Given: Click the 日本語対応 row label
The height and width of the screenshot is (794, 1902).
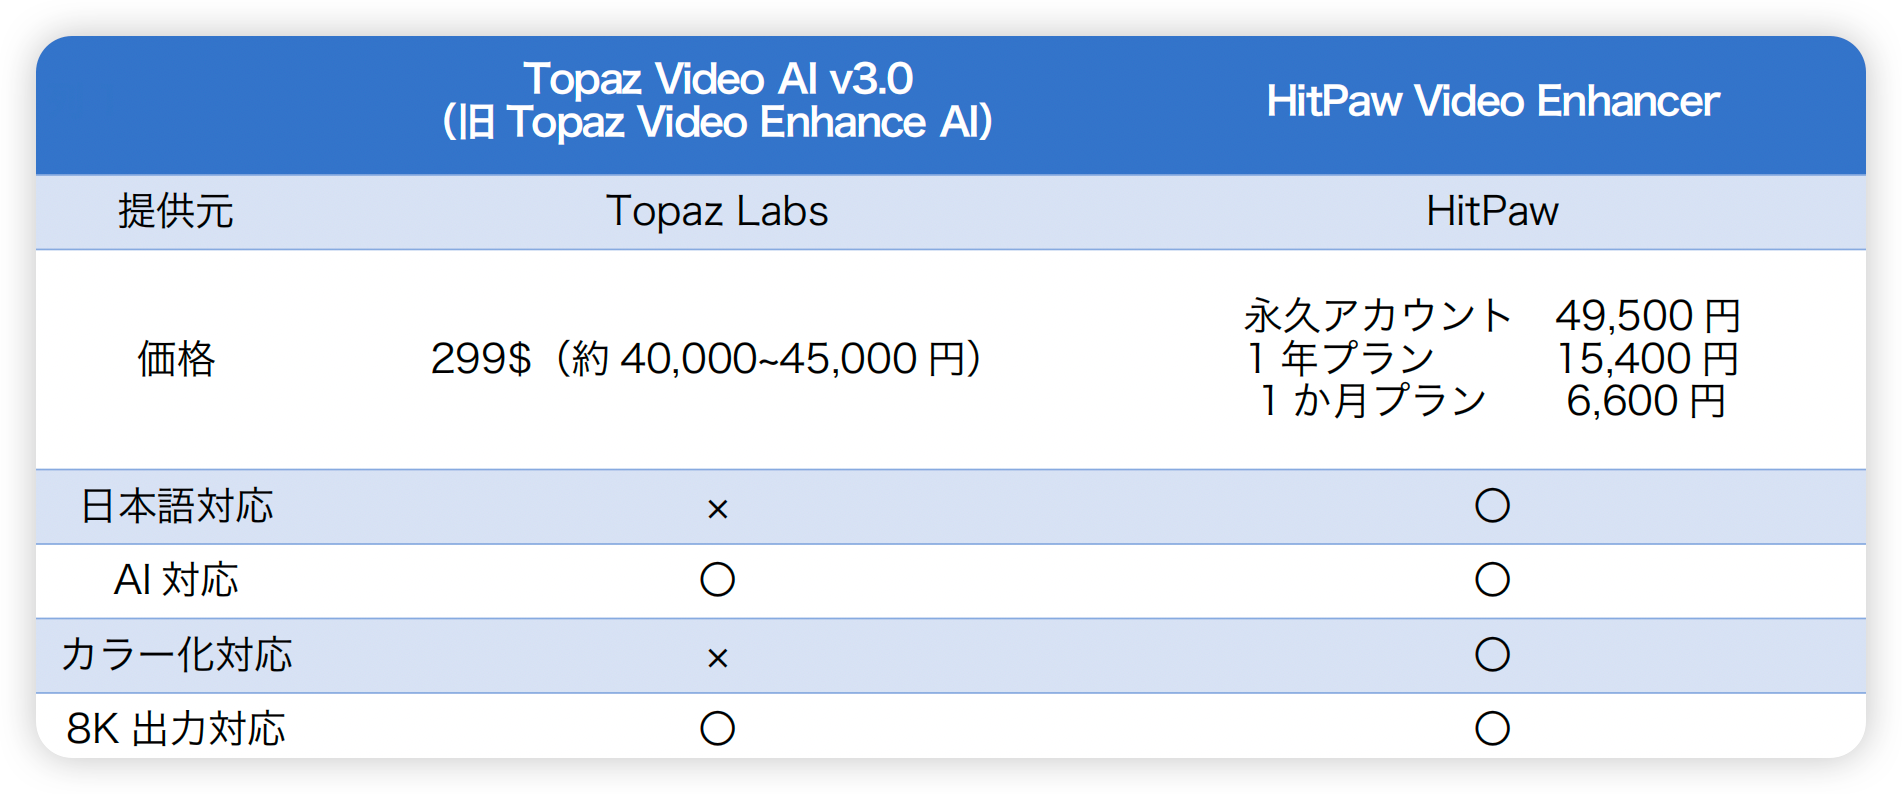Looking at the screenshot, I should 176,507.
